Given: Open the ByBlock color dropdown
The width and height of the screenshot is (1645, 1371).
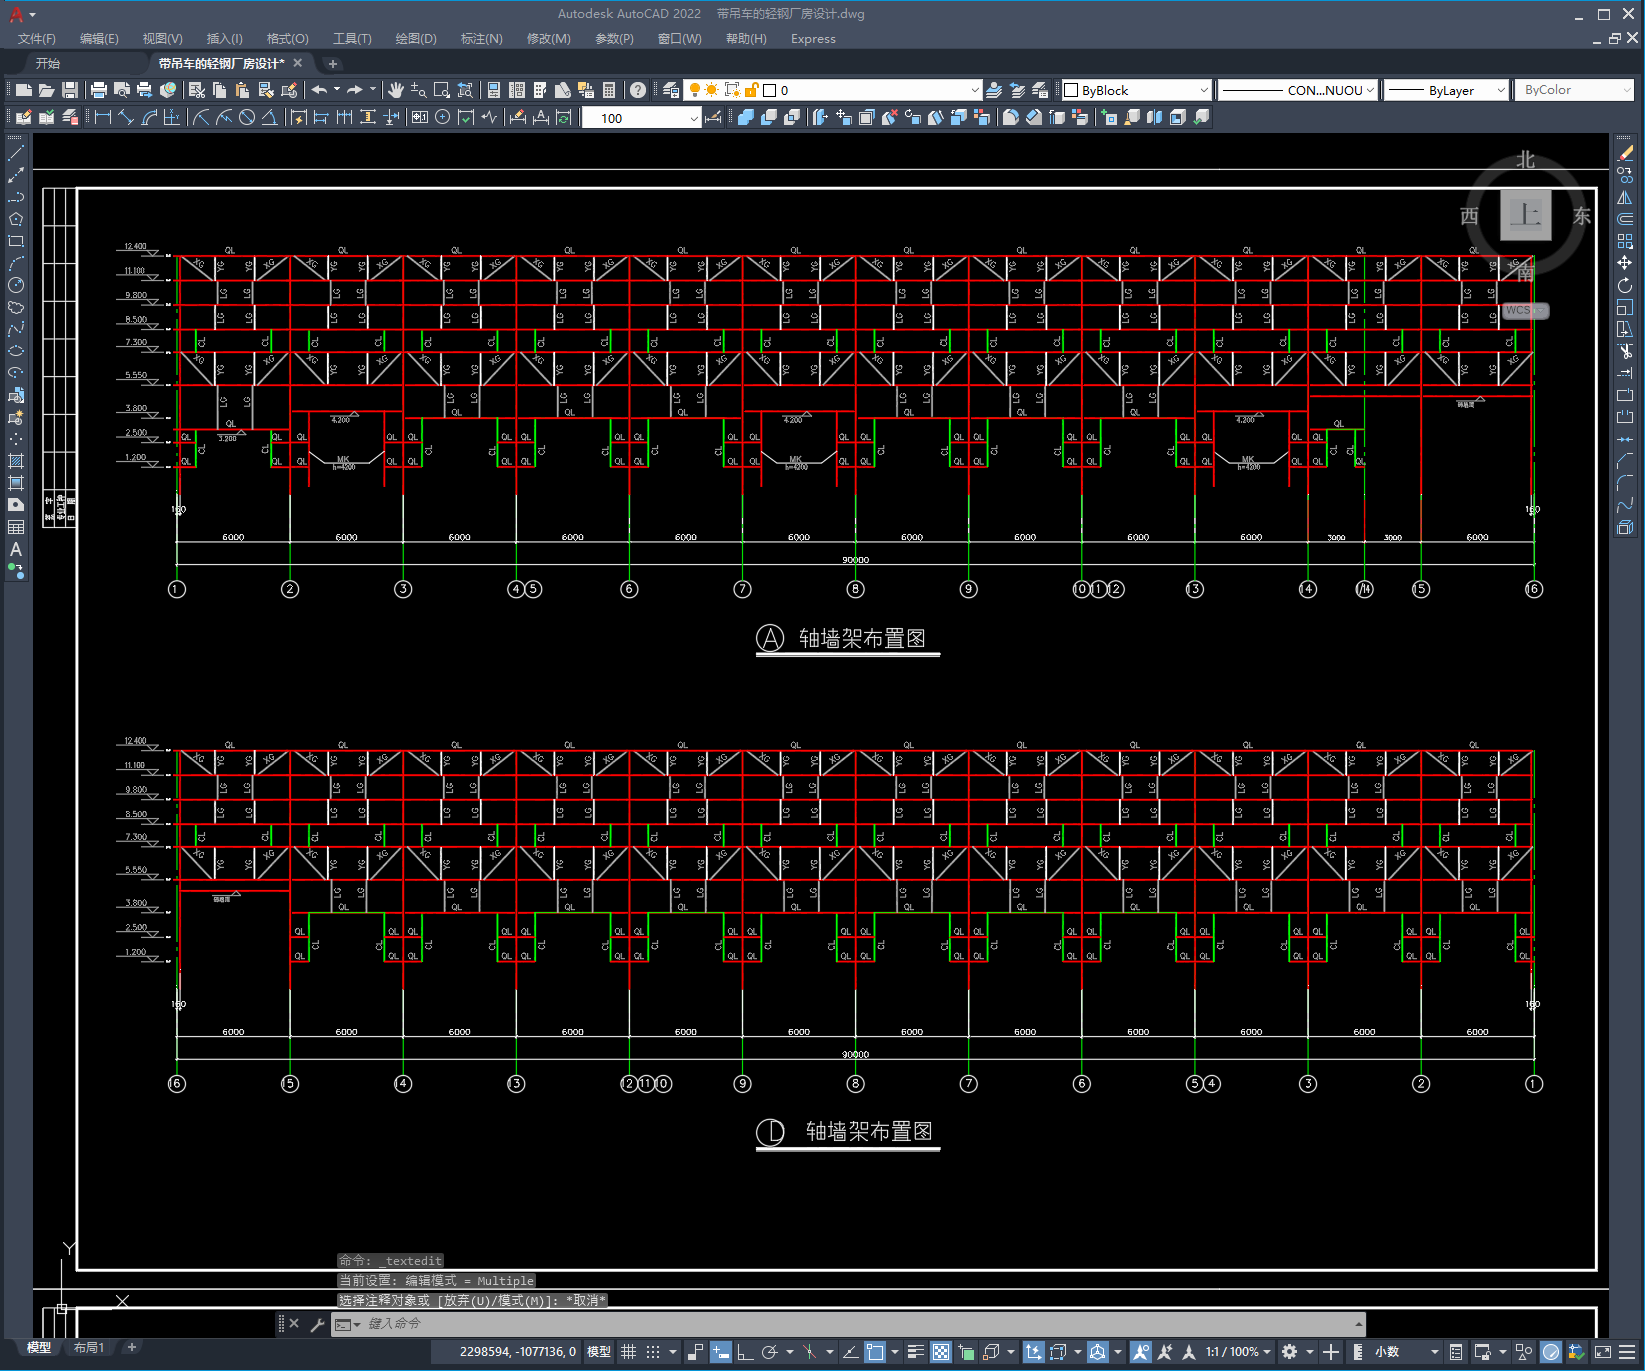Looking at the screenshot, I should point(1136,90).
